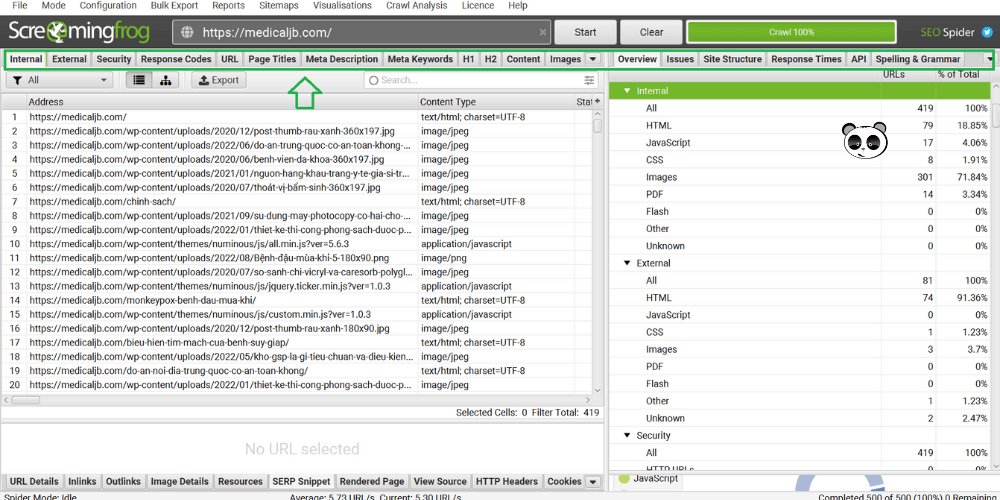Expand hidden bottom tabs after Cookies

(x=593, y=482)
